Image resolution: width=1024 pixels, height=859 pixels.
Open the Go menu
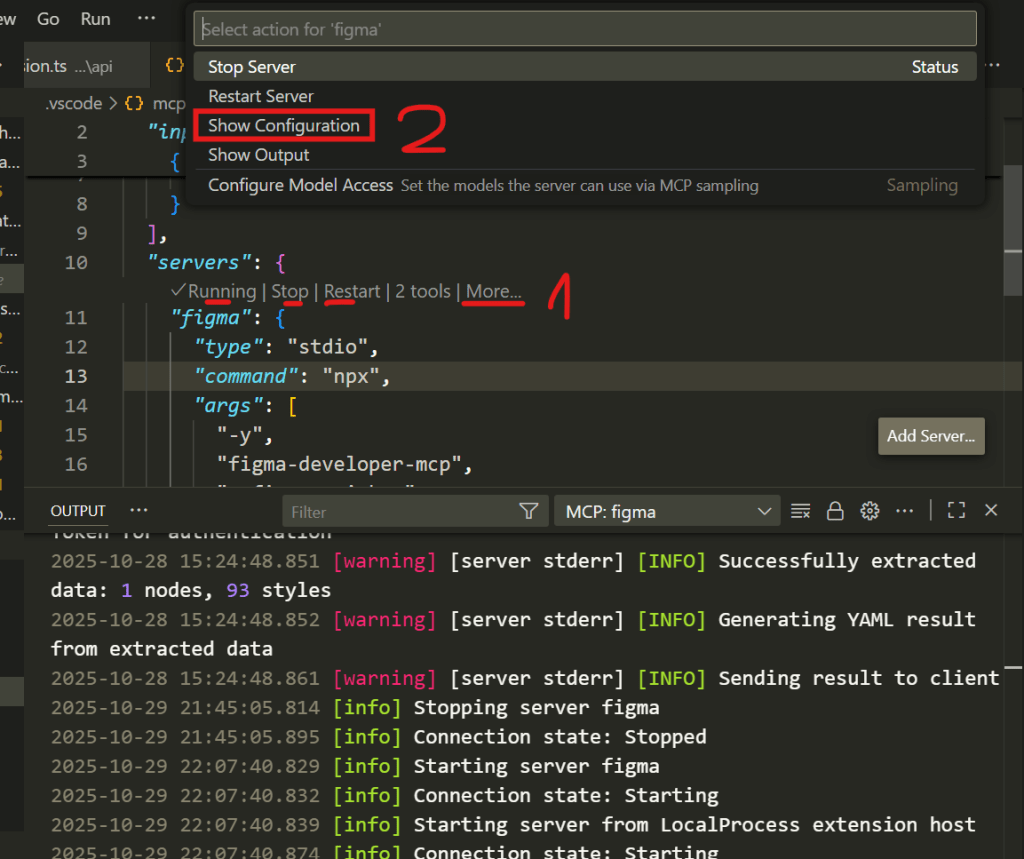pyautogui.click(x=47, y=17)
